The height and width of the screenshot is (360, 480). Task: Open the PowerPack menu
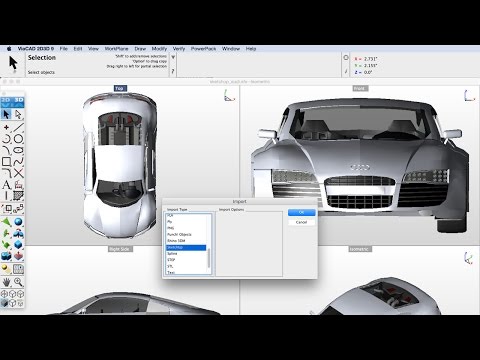click(x=203, y=49)
